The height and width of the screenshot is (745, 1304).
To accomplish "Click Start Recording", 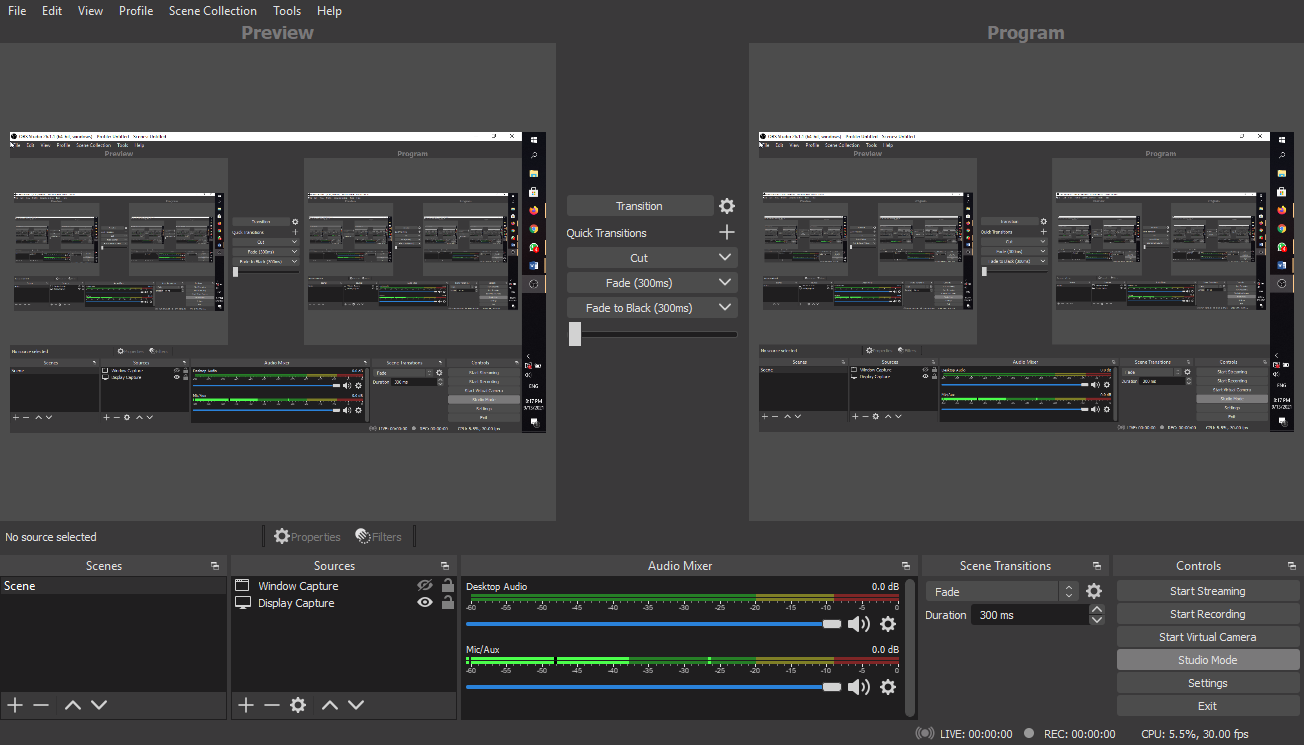I will click(1207, 613).
